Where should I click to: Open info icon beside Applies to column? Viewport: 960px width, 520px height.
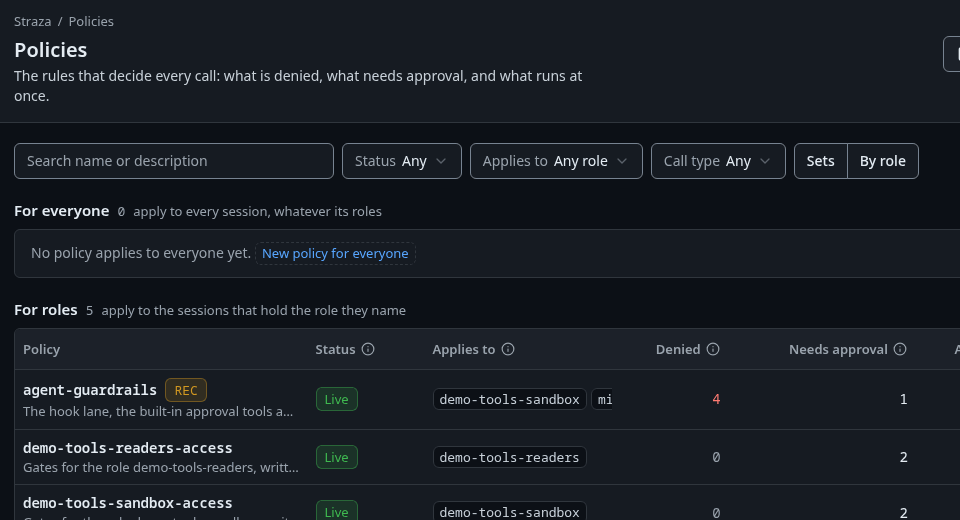coord(508,349)
